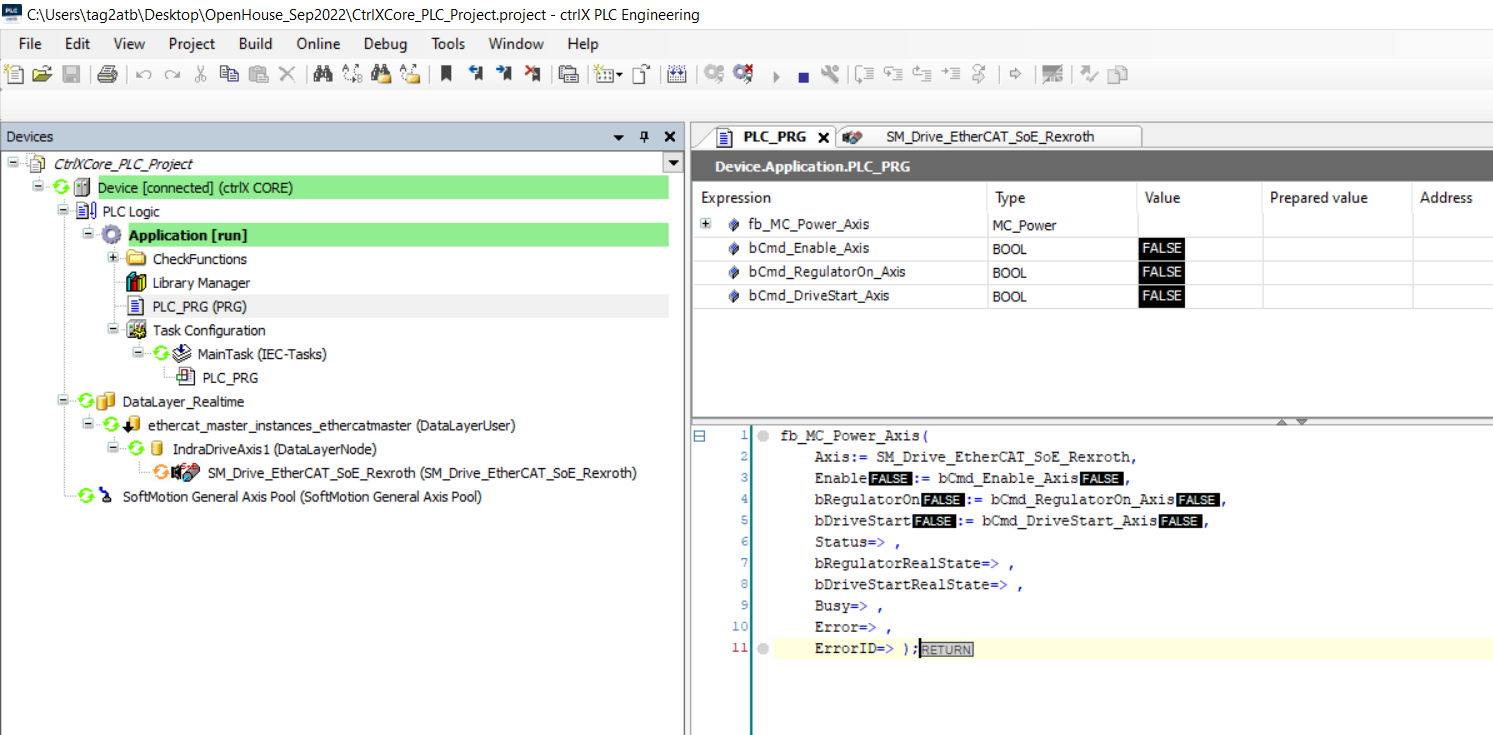Toggle breakpoint marker on code line 1
1493x735 pixels.
point(763,436)
